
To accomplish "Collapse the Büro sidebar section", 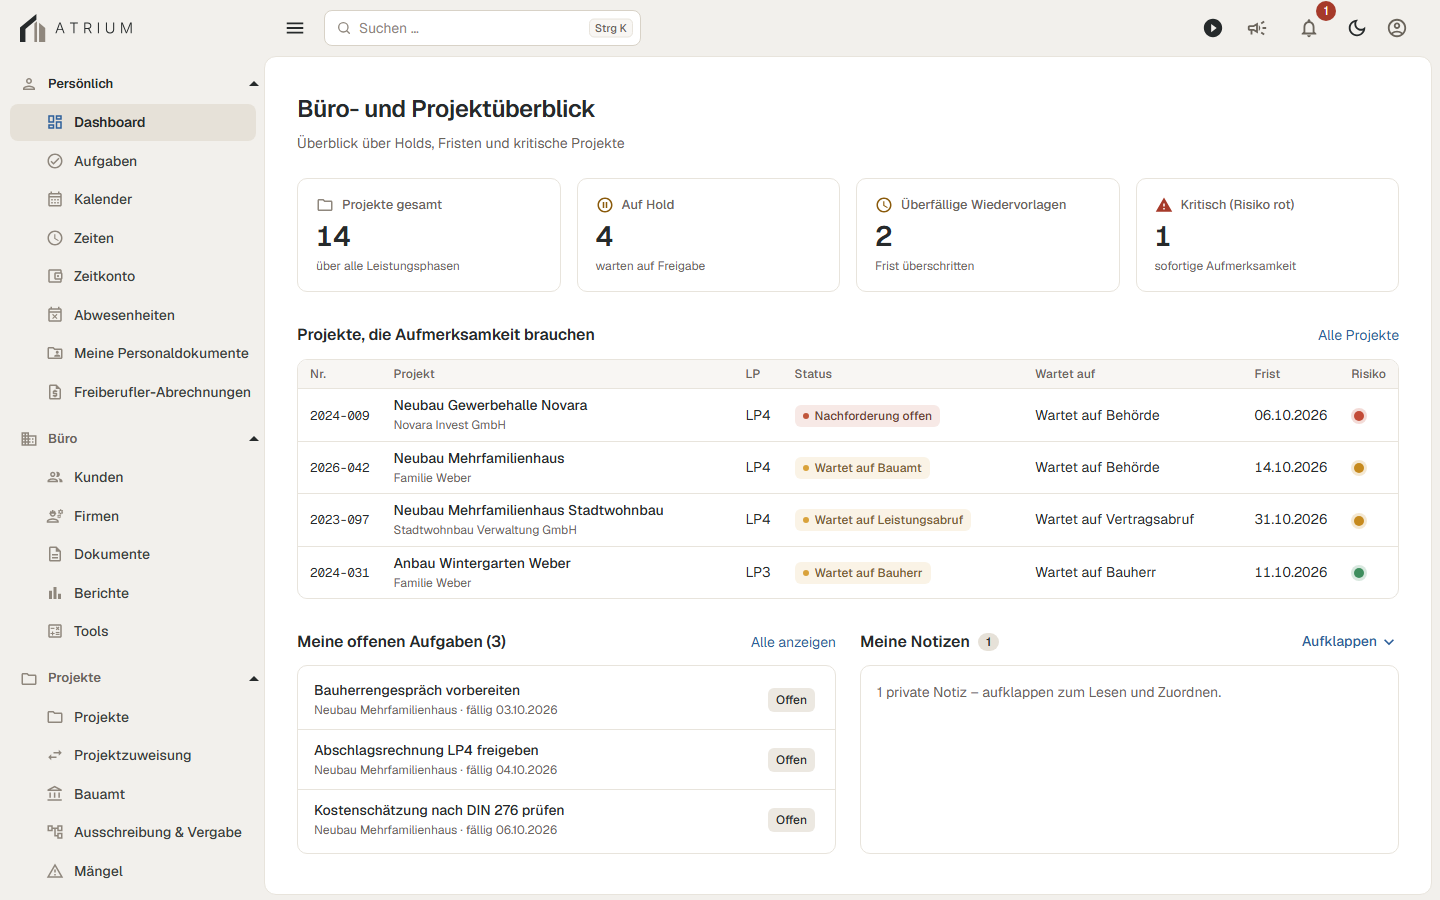I will (x=254, y=439).
